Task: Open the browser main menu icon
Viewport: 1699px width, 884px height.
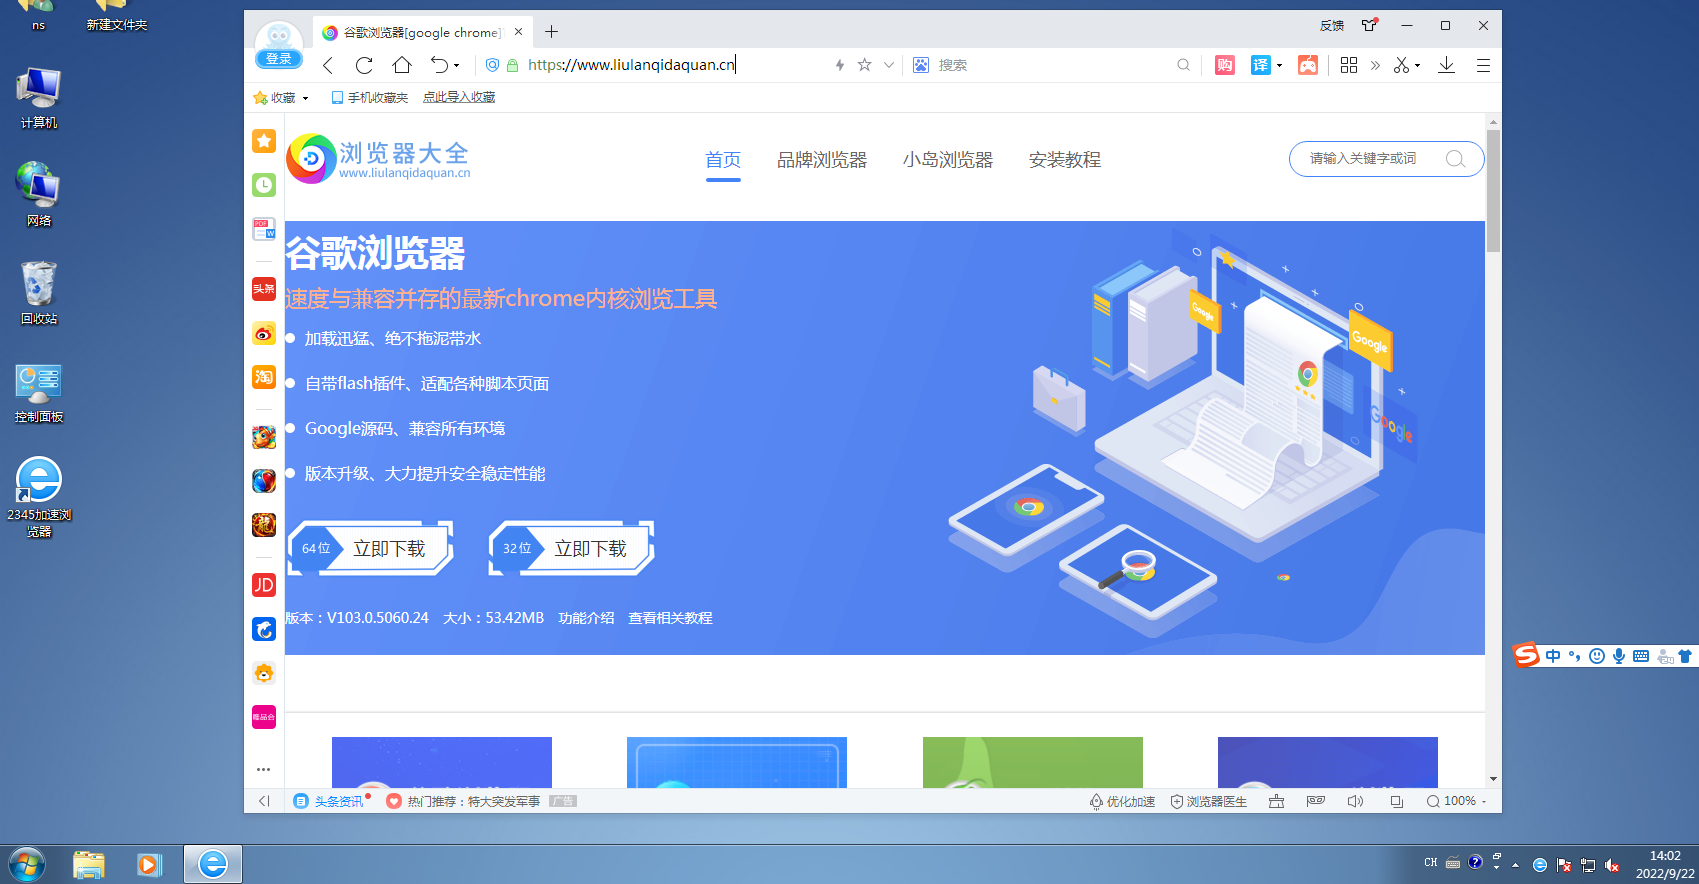Action: (1483, 65)
